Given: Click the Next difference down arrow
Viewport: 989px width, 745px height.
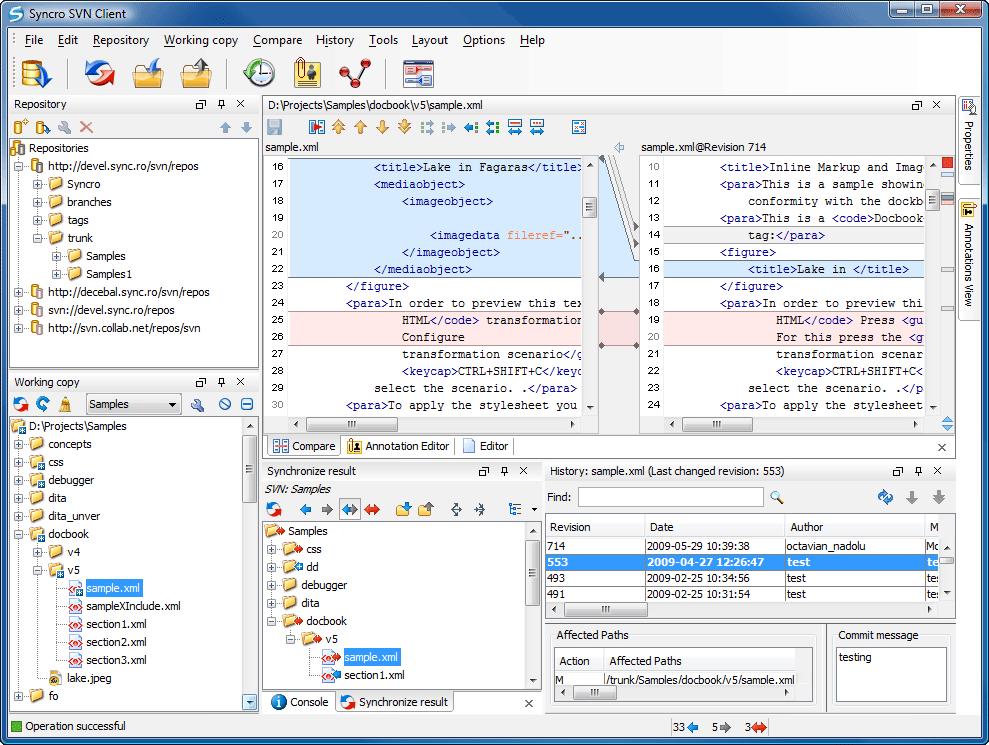Looking at the screenshot, I should pyautogui.click(x=382, y=127).
